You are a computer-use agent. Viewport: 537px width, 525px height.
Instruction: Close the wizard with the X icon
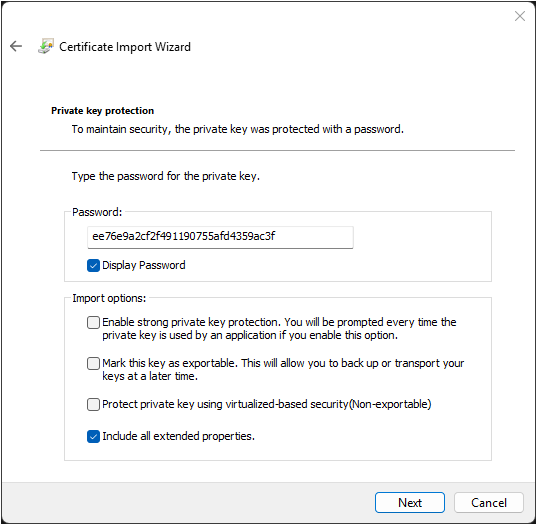coord(520,16)
